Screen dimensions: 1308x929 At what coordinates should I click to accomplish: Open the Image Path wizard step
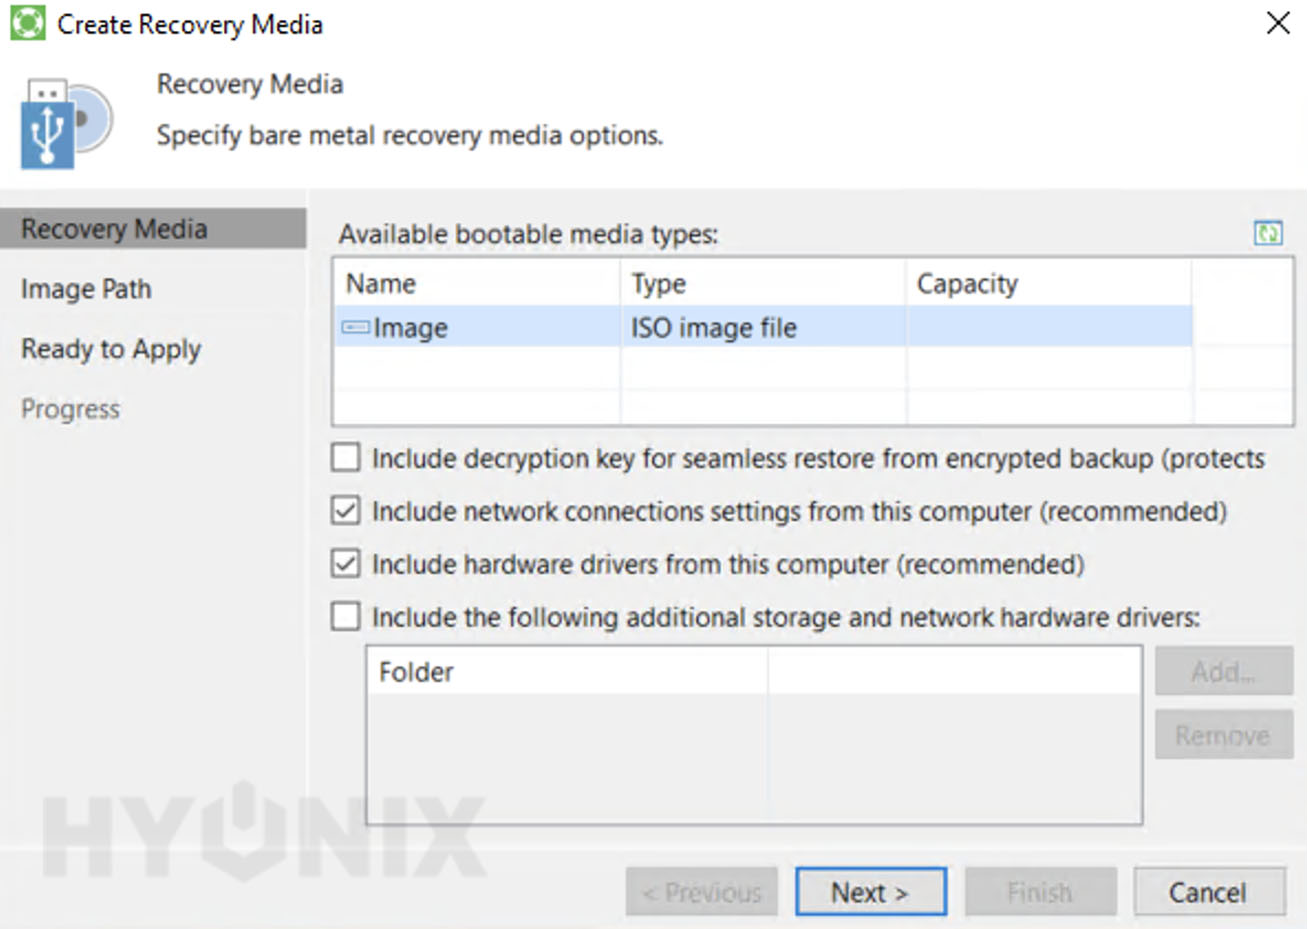tap(86, 288)
